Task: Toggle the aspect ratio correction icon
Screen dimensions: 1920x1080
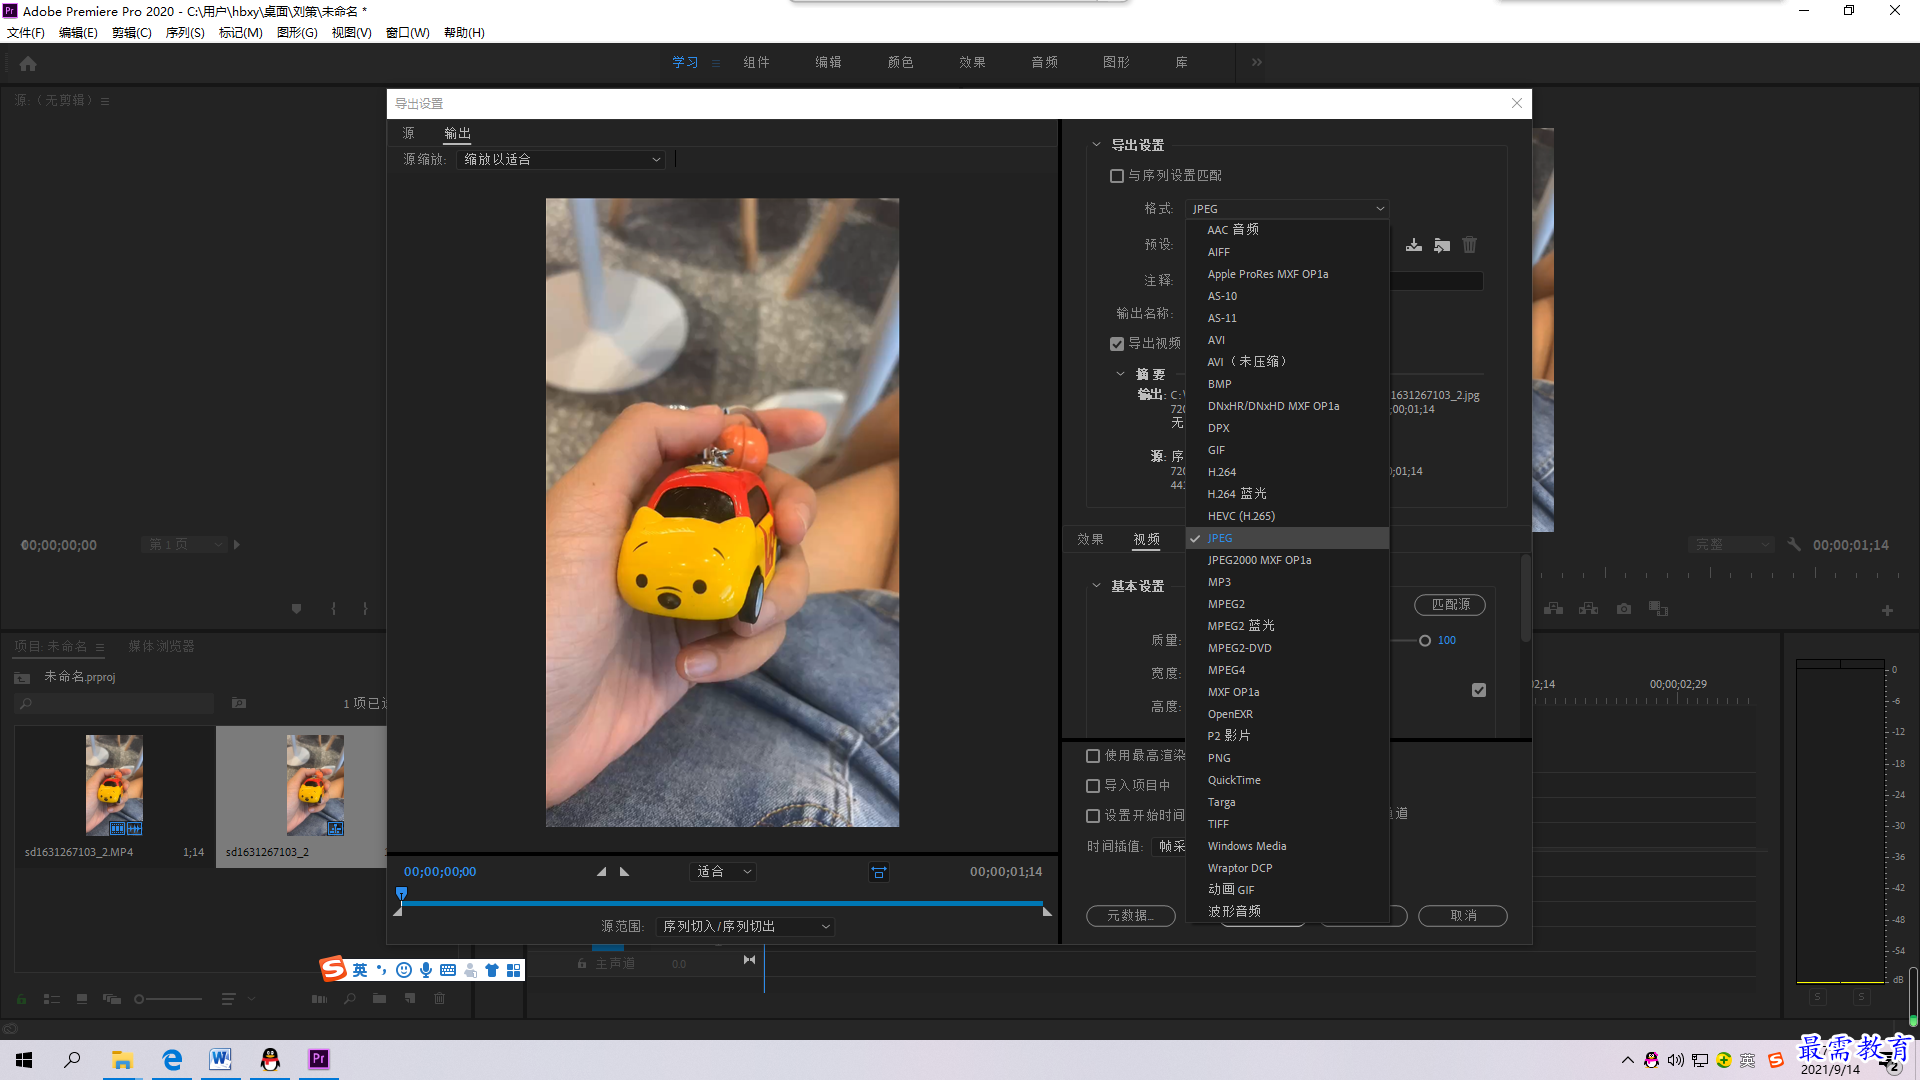Action: (x=879, y=872)
